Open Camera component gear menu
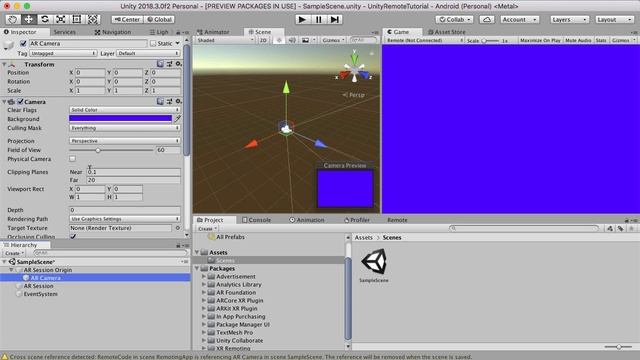The height and width of the screenshot is (360, 640). pyautogui.click(x=178, y=101)
